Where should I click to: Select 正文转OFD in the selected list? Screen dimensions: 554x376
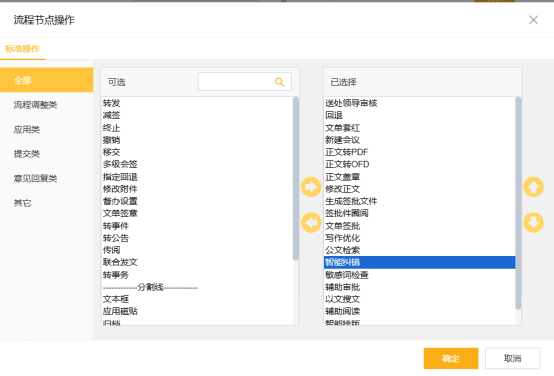[419, 164]
